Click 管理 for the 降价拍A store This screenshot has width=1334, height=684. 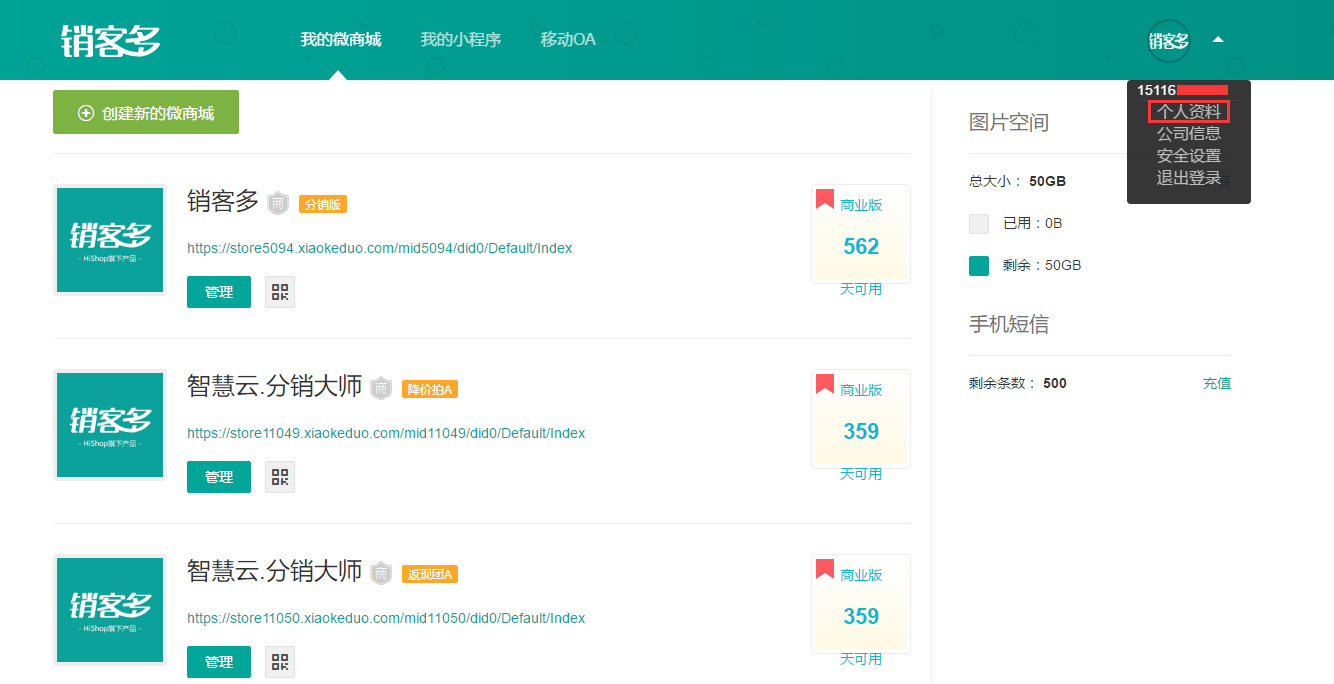click(x=219, y=477)
